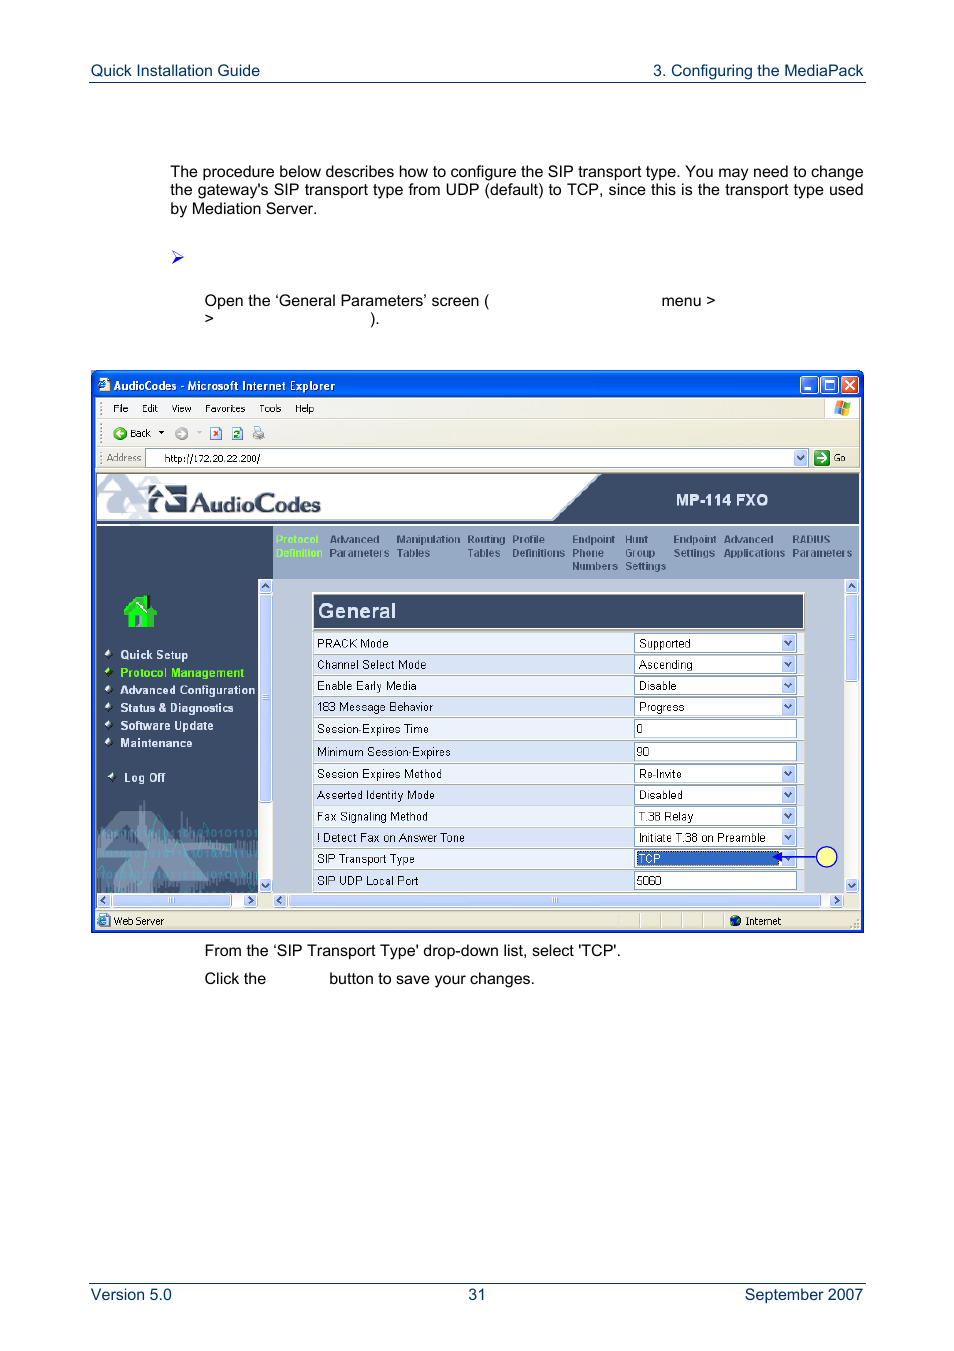The image size is (954, 1351).
Task: Click the green Go arrow button
Action: (822, 458)
